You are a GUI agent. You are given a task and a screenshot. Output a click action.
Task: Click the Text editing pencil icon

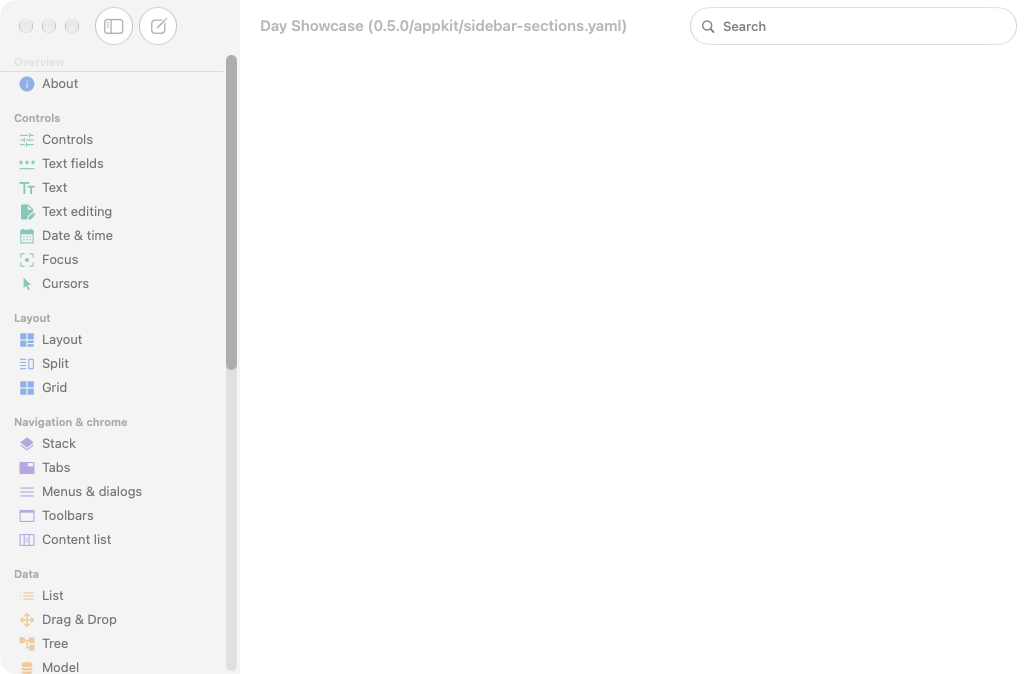point(27,212)
